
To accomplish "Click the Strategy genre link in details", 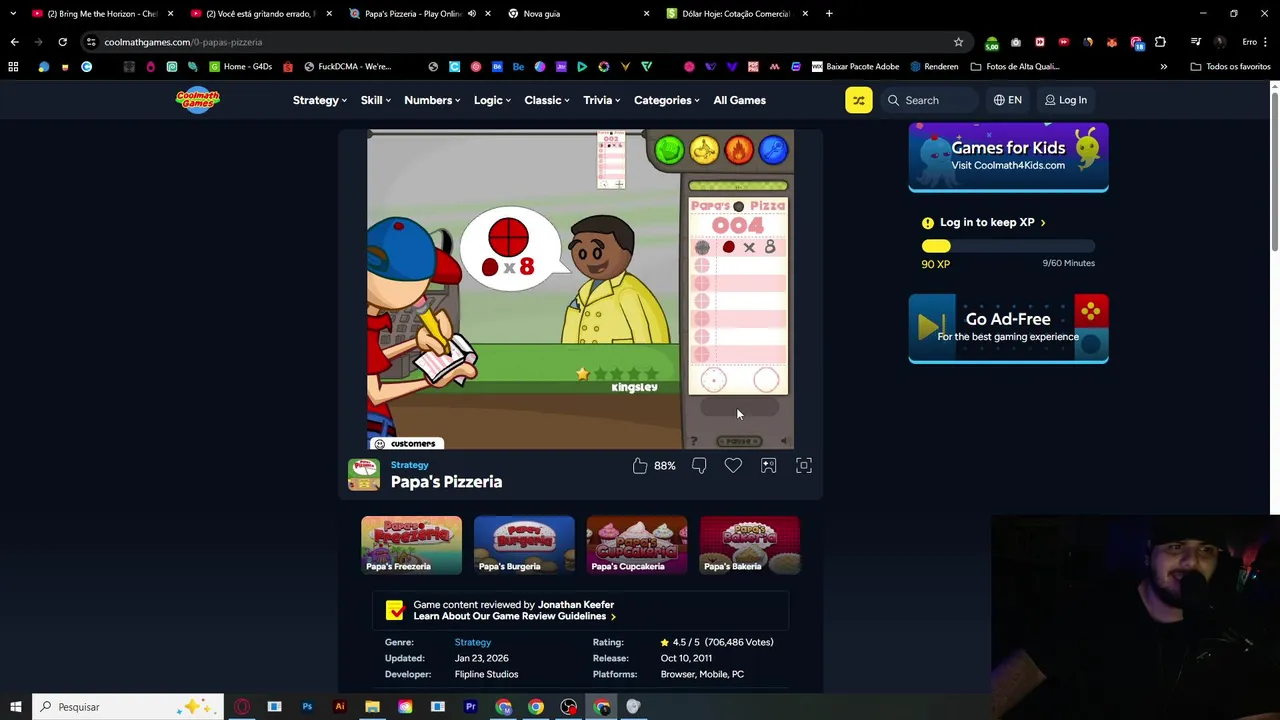I will pos(472,642).
